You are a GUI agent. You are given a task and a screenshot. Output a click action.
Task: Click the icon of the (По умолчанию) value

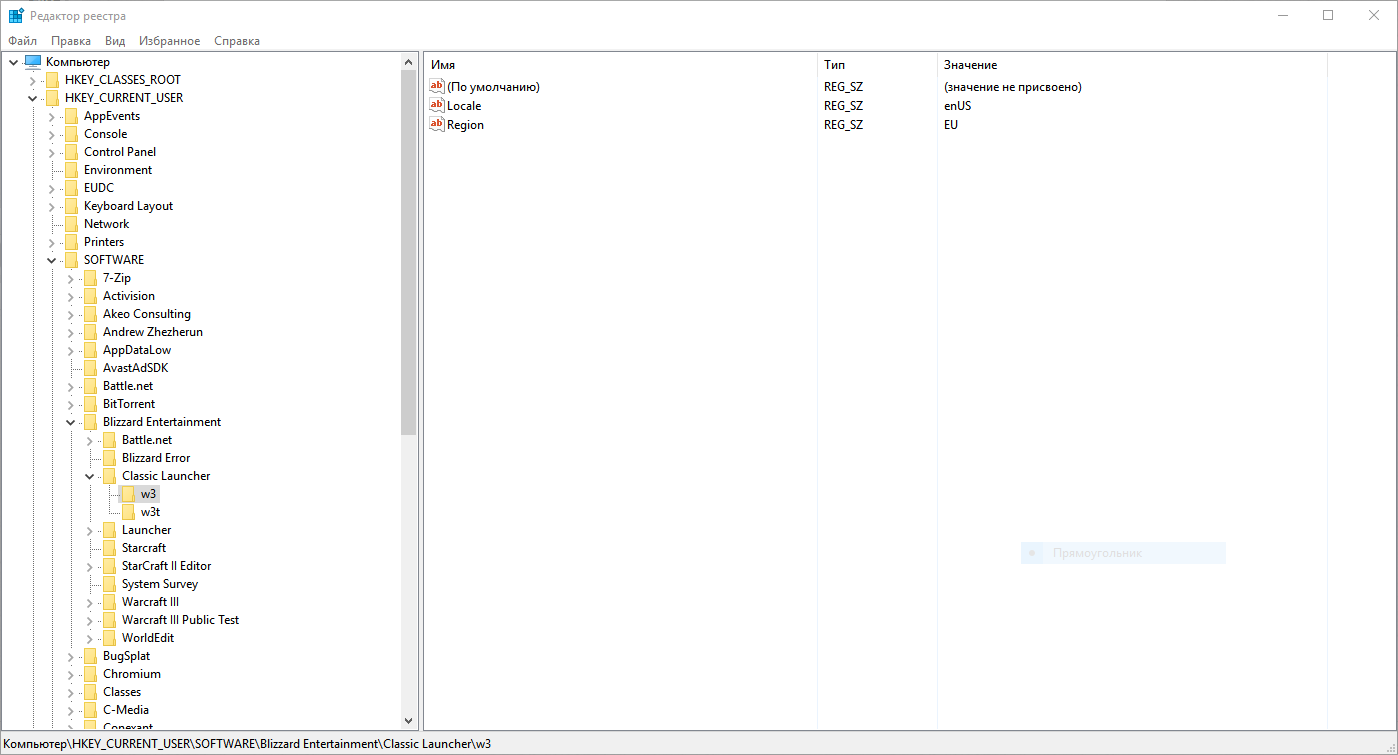click(437, 86)
